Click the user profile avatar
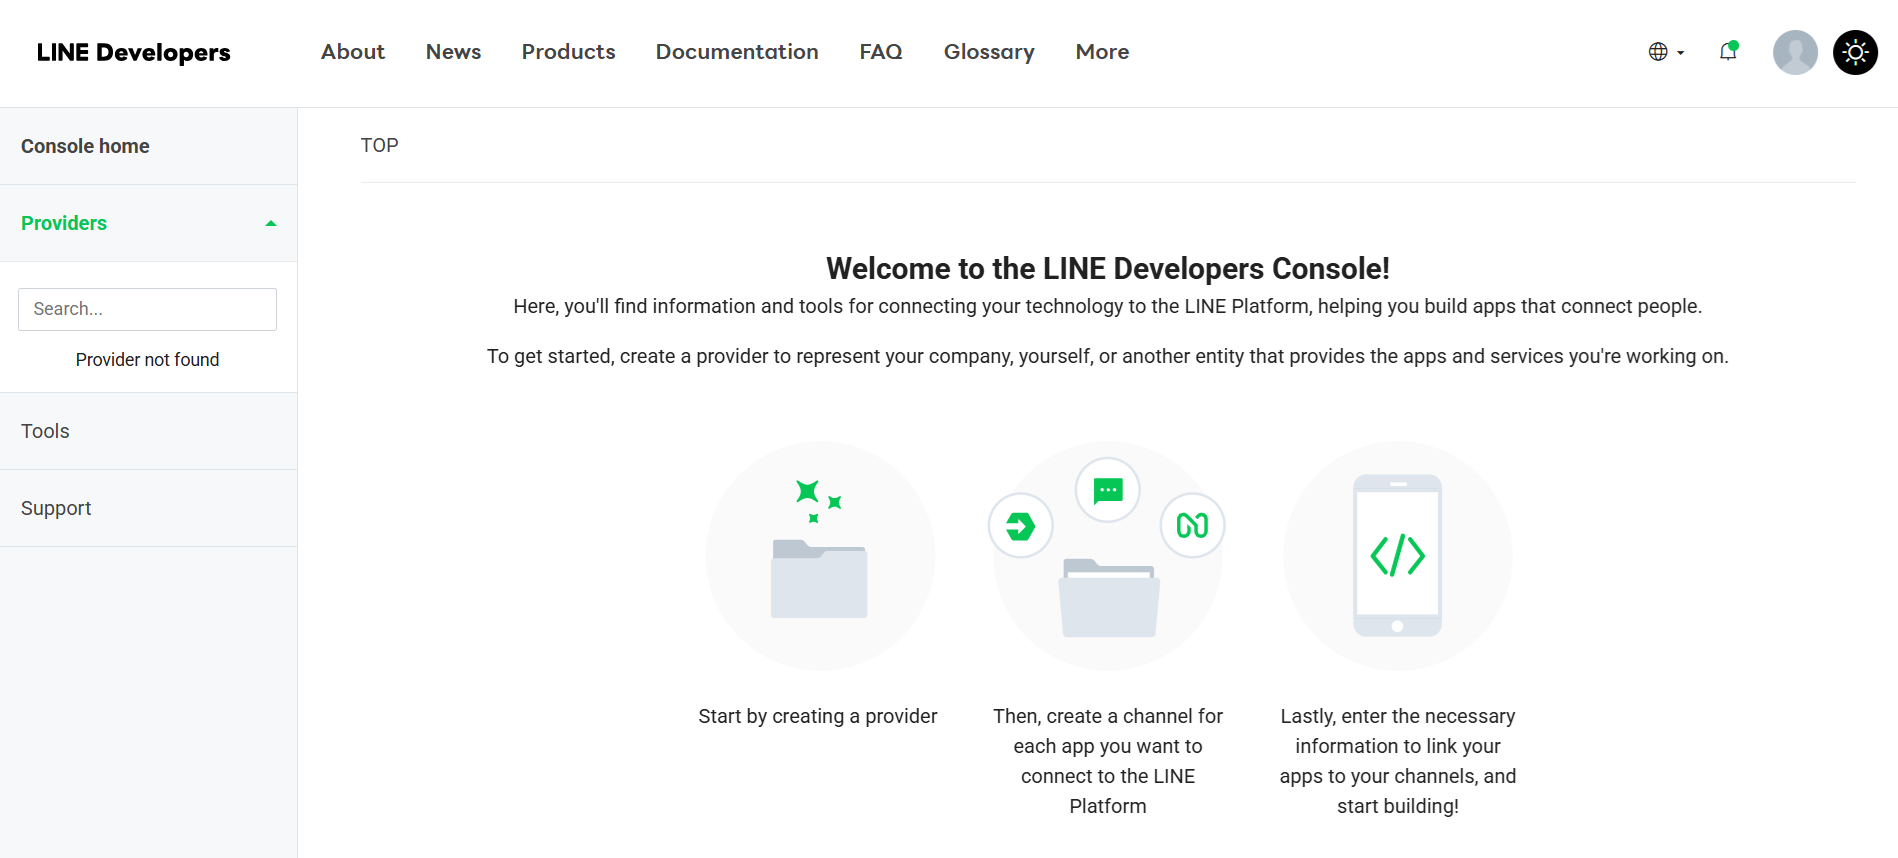The width and height of the screenshot is (1898, 858). click(x=1795, y=52)
